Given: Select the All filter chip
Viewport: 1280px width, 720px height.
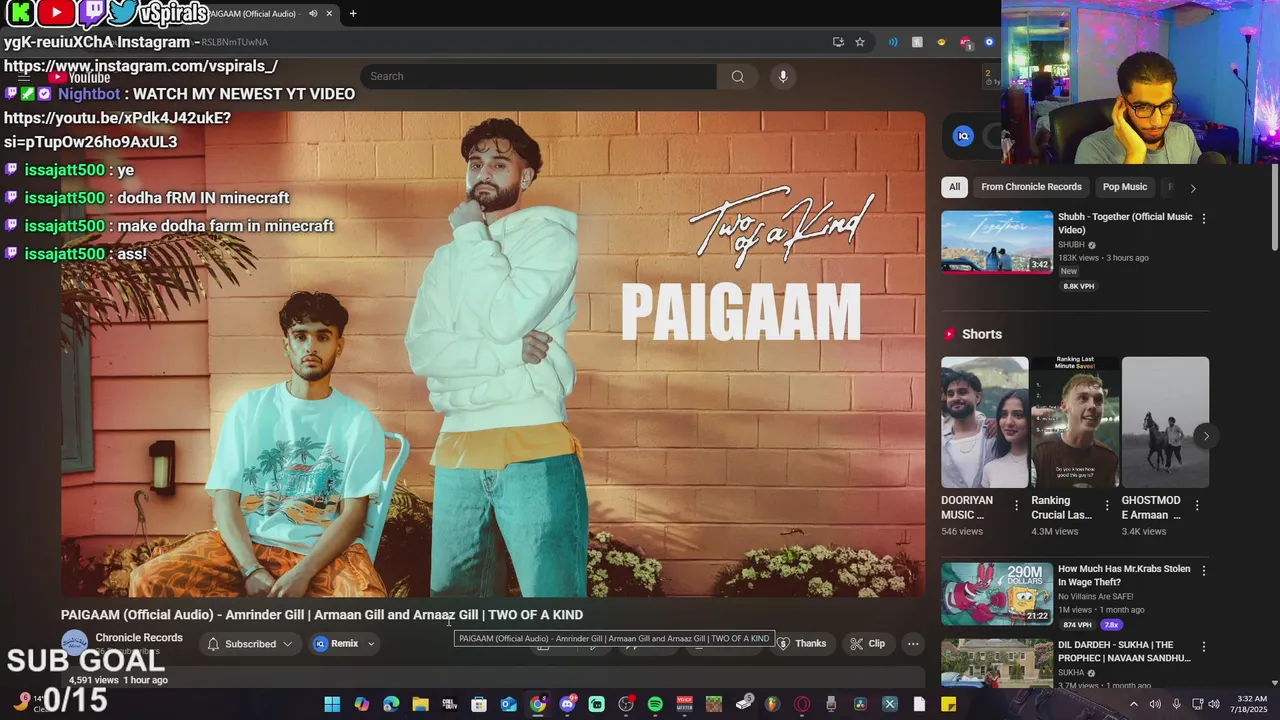Looking at the screenshot, I should (x=954, y=187).
